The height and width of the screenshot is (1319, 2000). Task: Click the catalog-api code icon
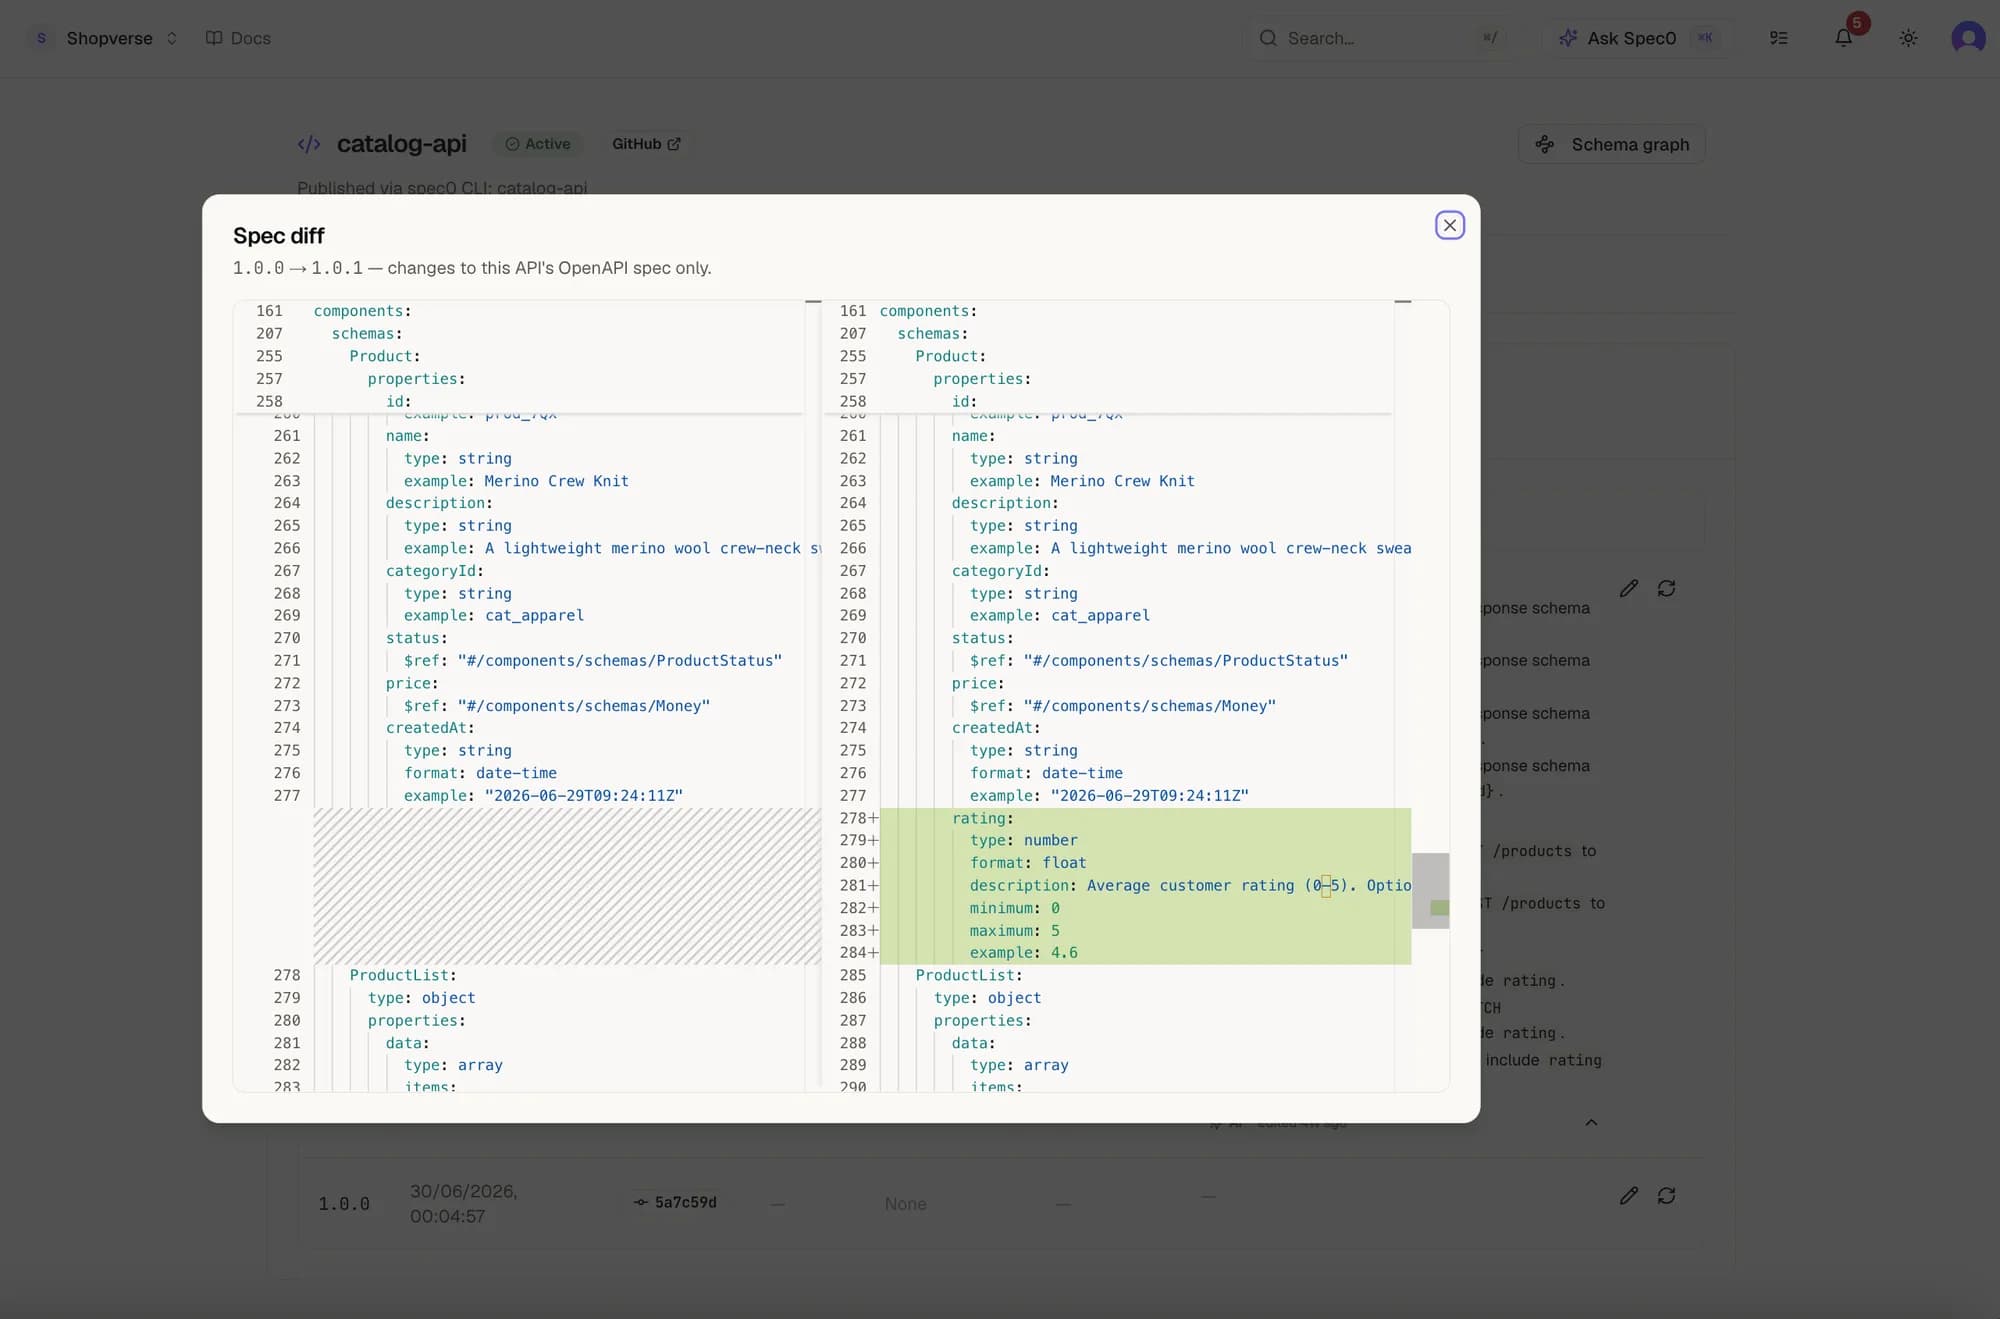click(309, 144)
